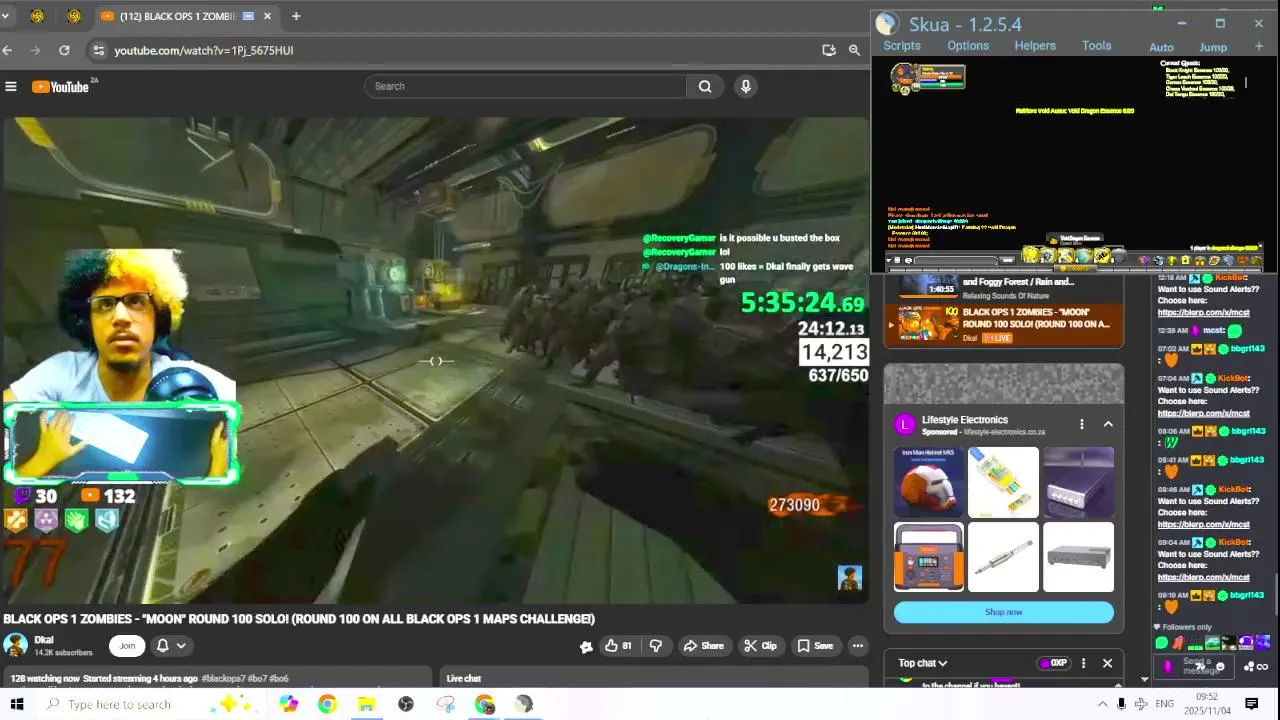The width and height of the screenshot is (1280, 720).
Task: Click Shop now on the ad
Action: tap(1003, 612)
